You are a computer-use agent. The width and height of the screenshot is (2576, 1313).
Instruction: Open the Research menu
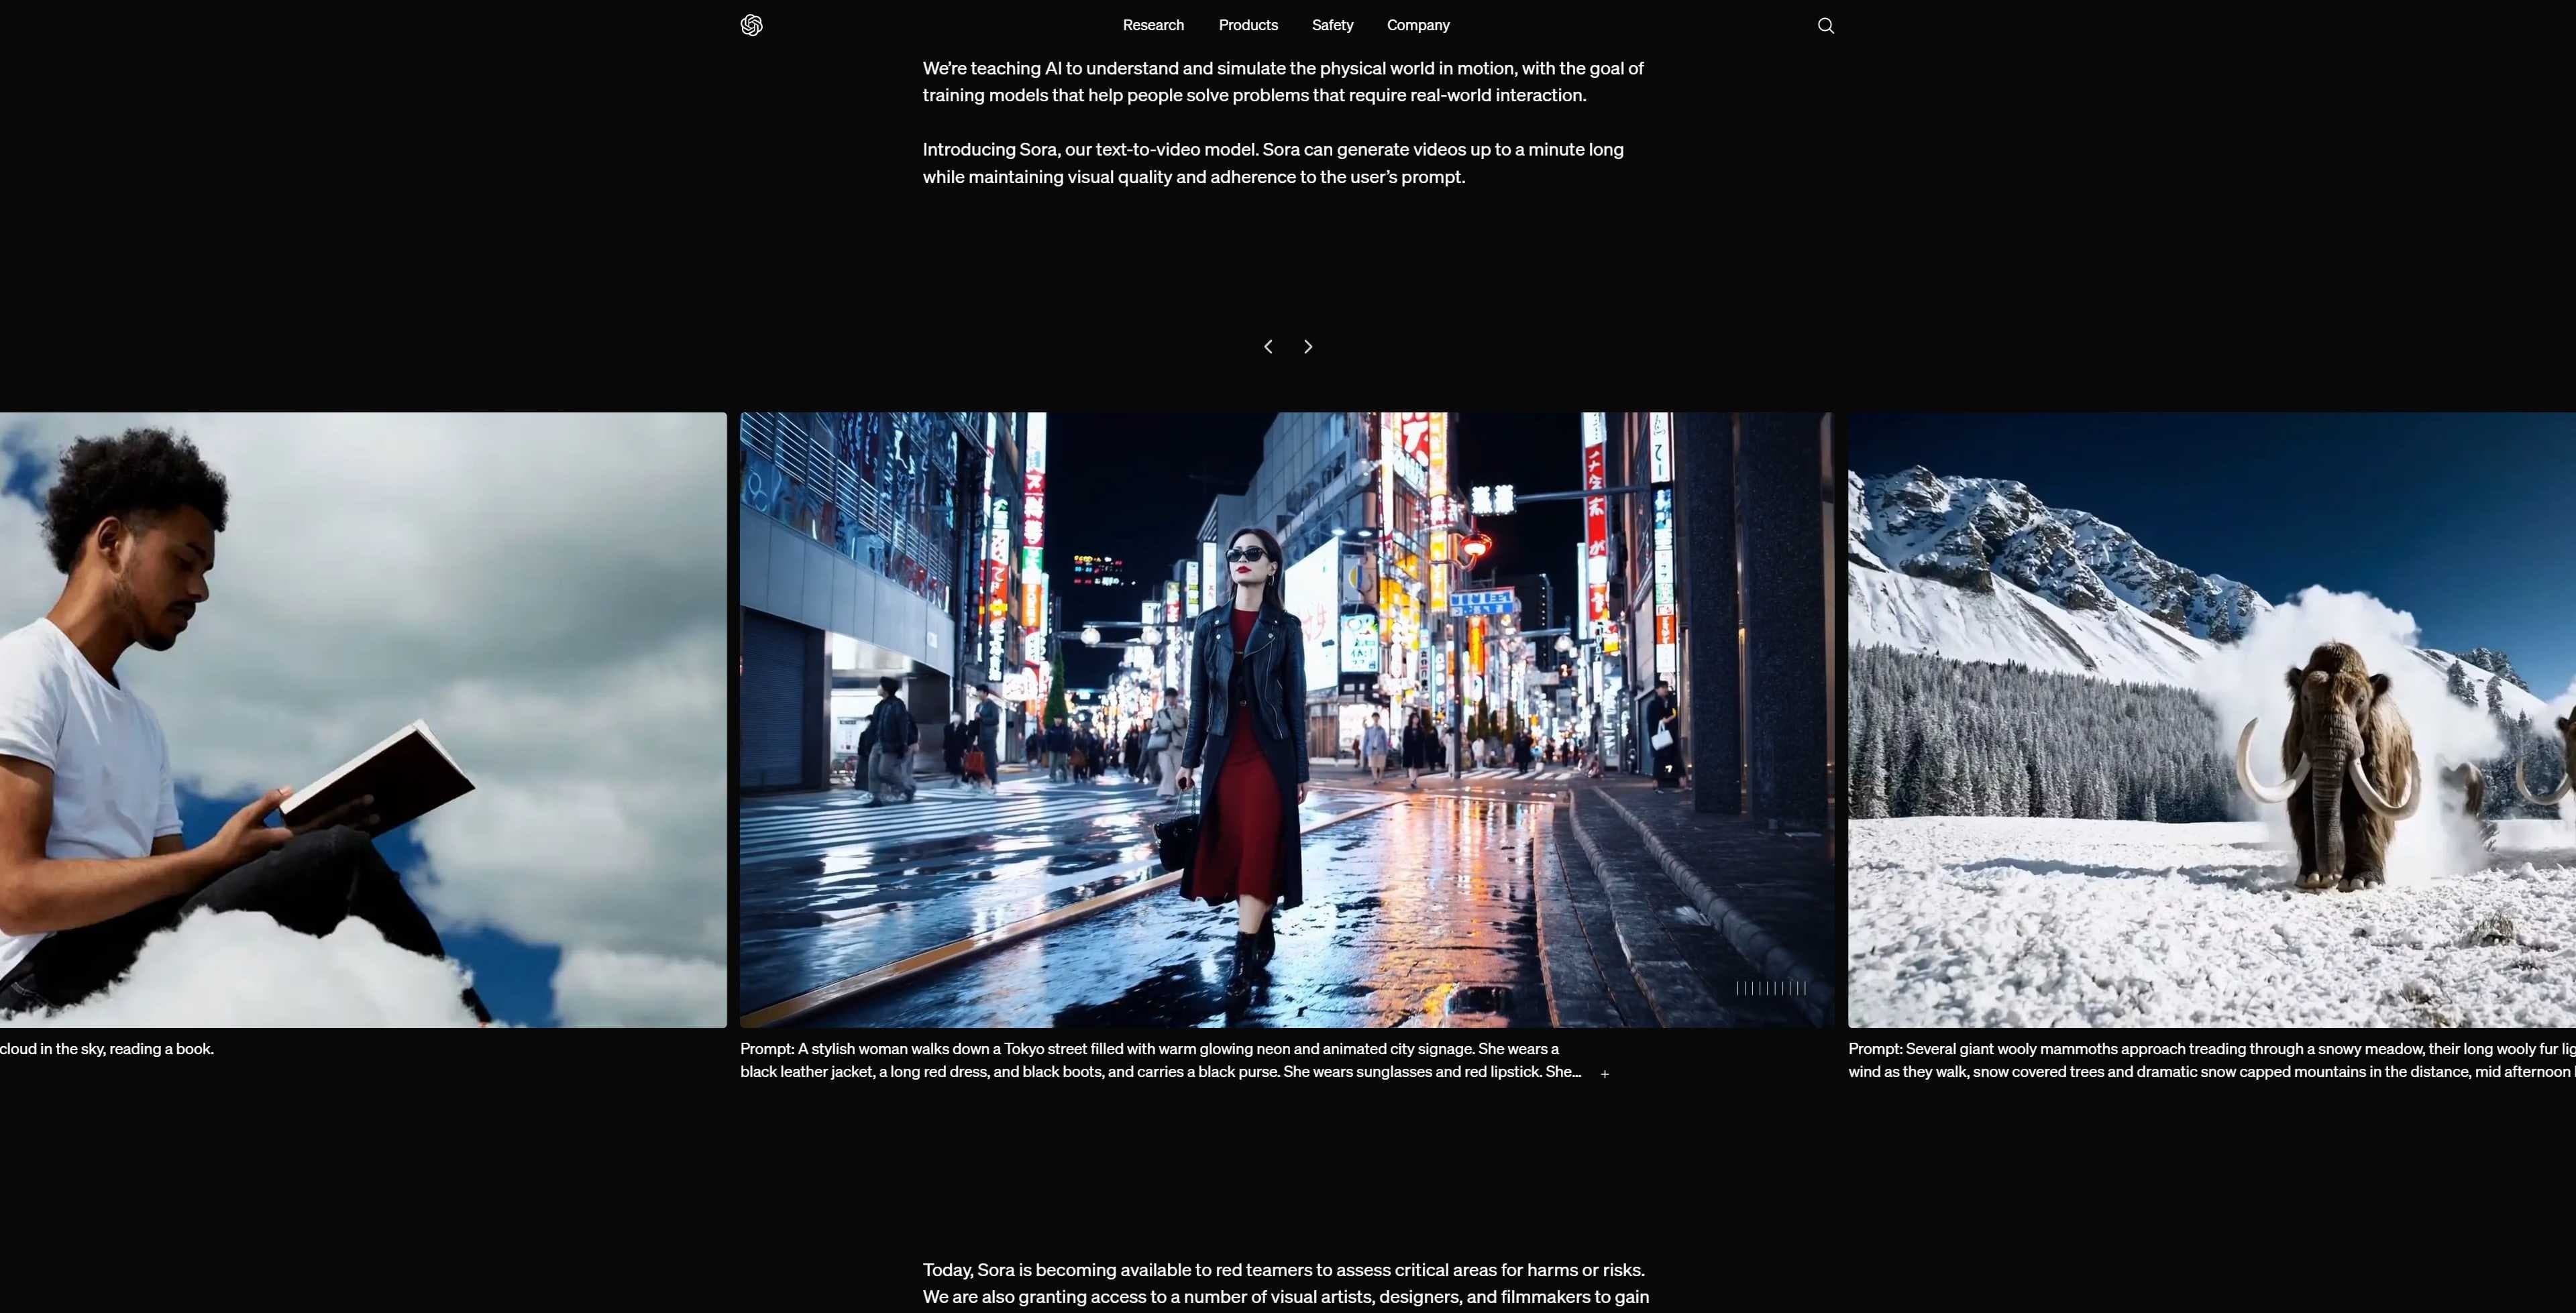click(x=1152, y=25)
